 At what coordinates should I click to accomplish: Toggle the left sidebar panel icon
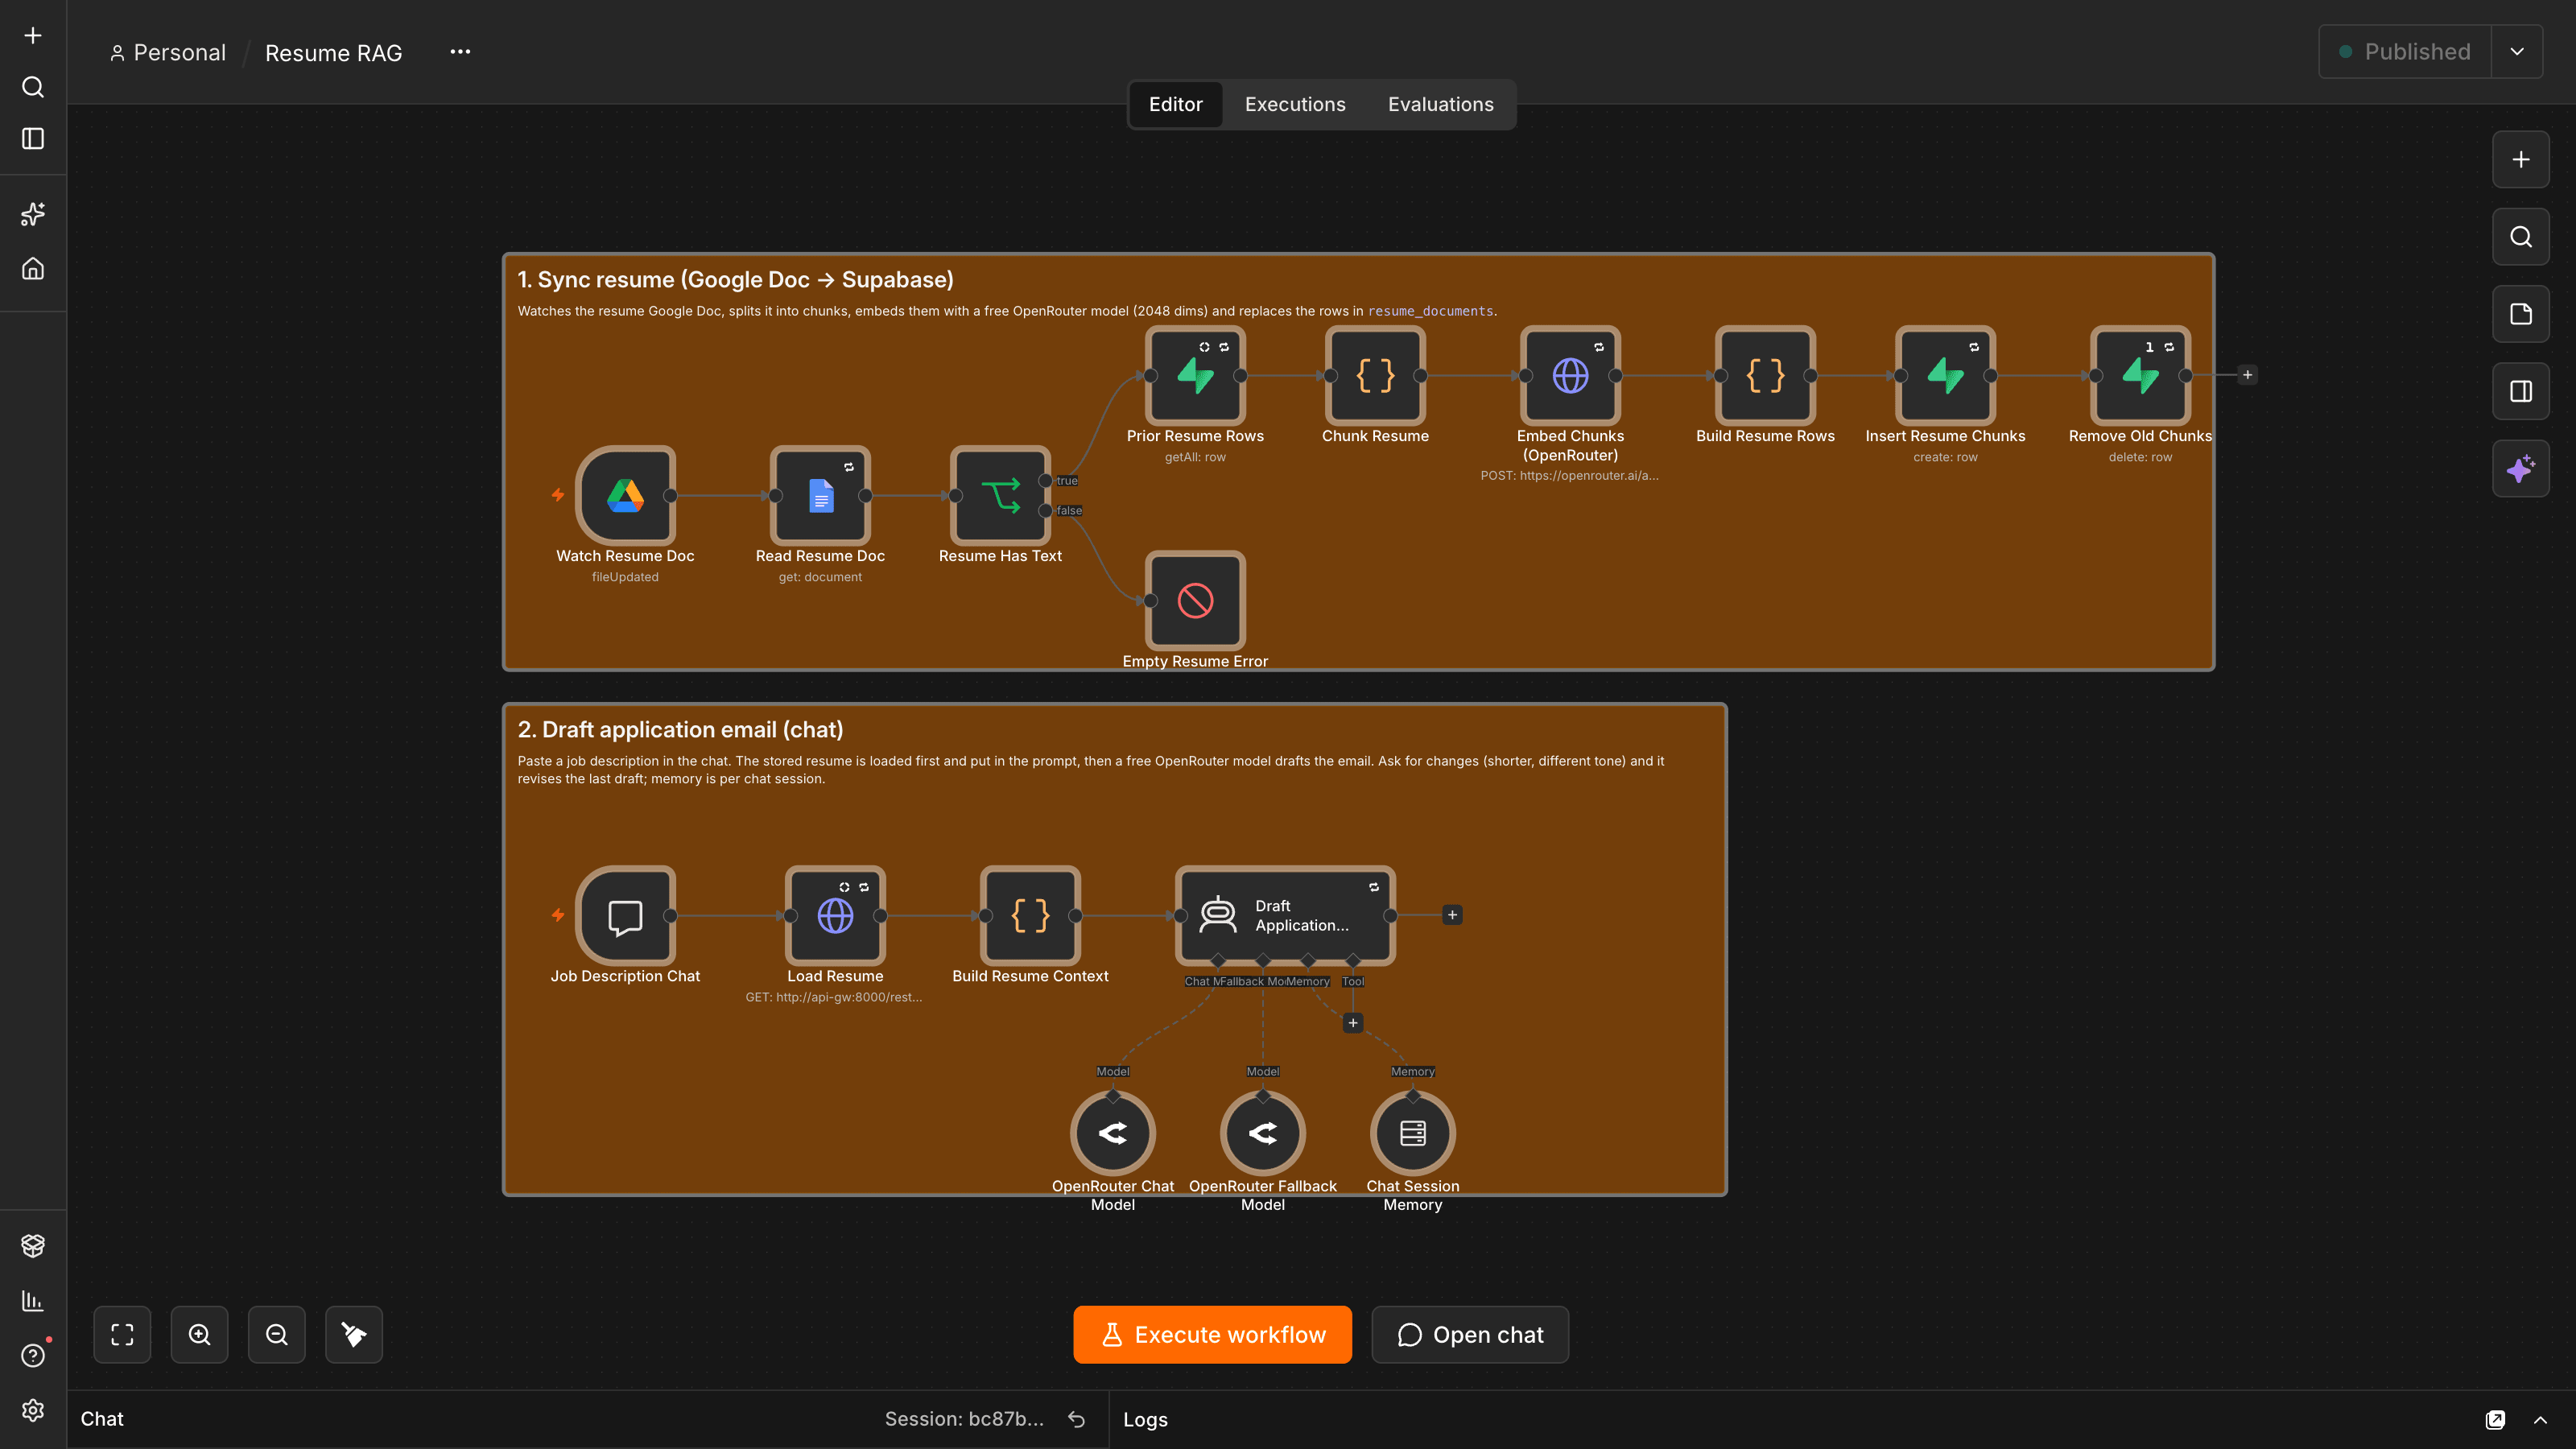tap(33, 139)
